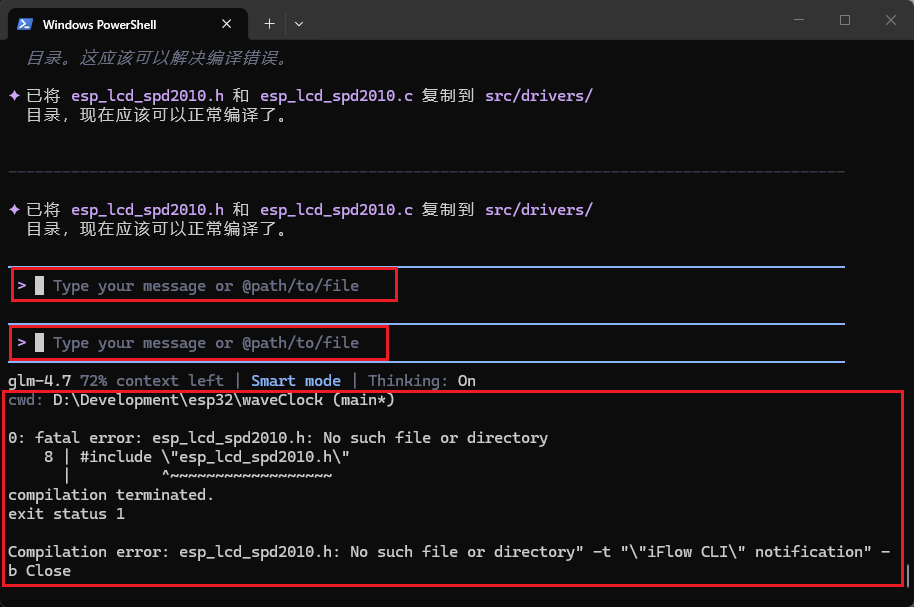Select the Windows PowerShell tab title

[x=99, y=24]
